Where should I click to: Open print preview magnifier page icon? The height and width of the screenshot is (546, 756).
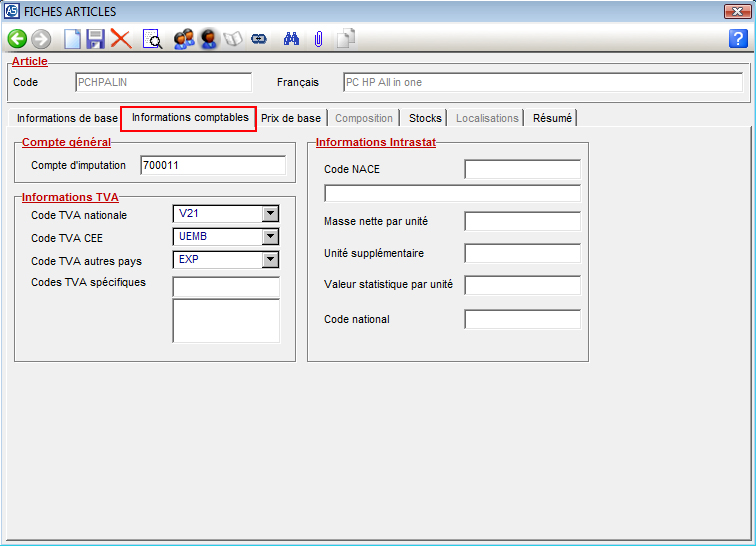152,39
